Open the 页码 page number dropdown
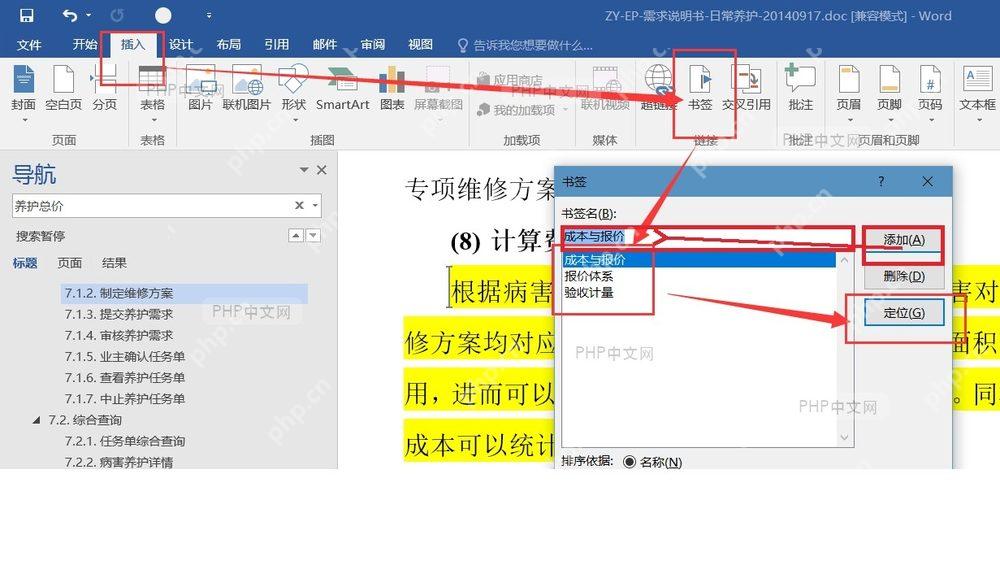Image resolution: width=1000 pixels, height=561 pixels. coord(930,92)
